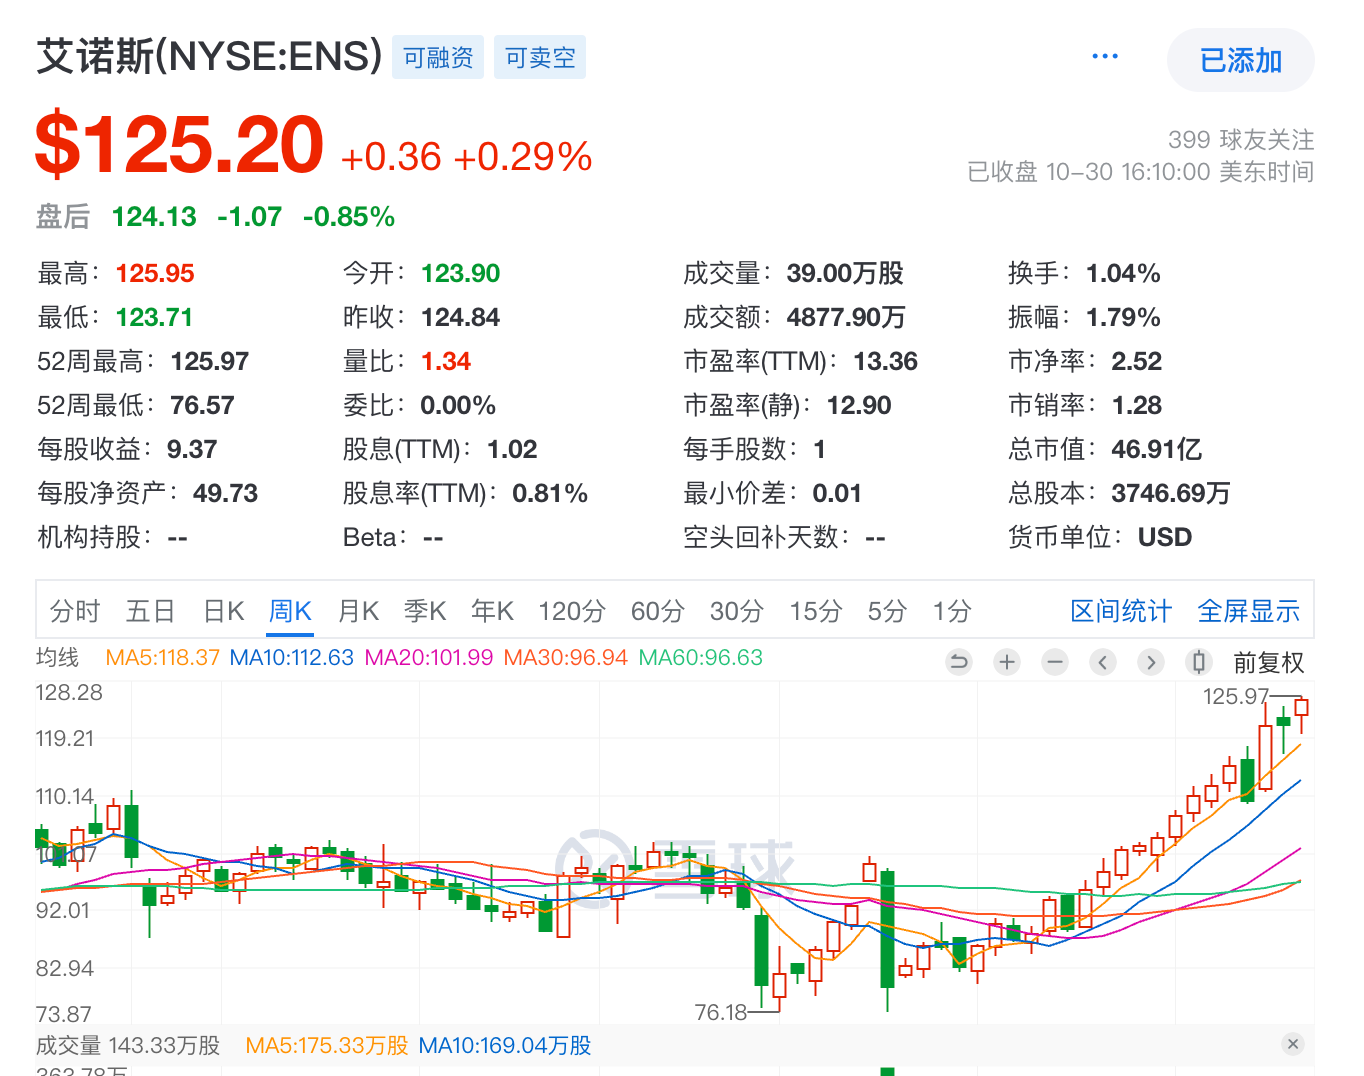
Task: Click the 今开 value 123.90
Action: tap(460, 273)
